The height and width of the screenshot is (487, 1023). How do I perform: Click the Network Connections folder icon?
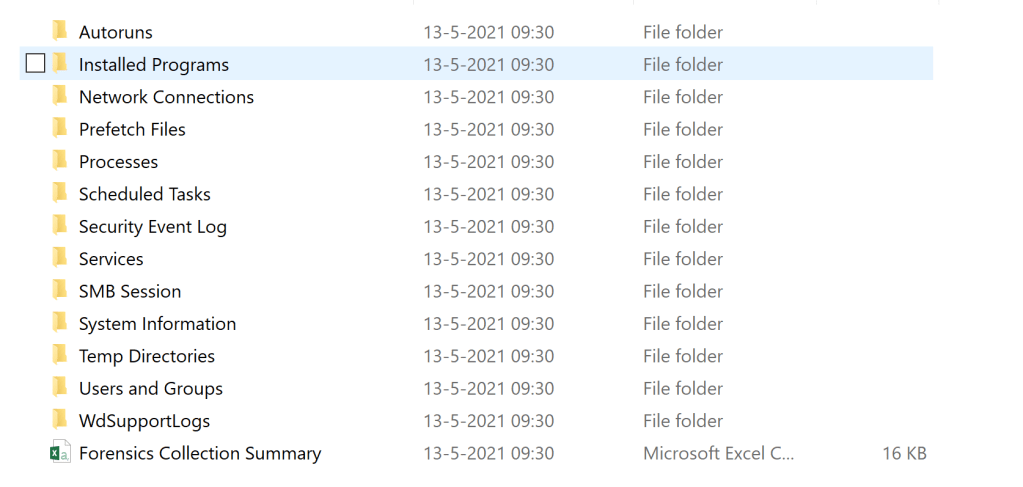point(60,97)
